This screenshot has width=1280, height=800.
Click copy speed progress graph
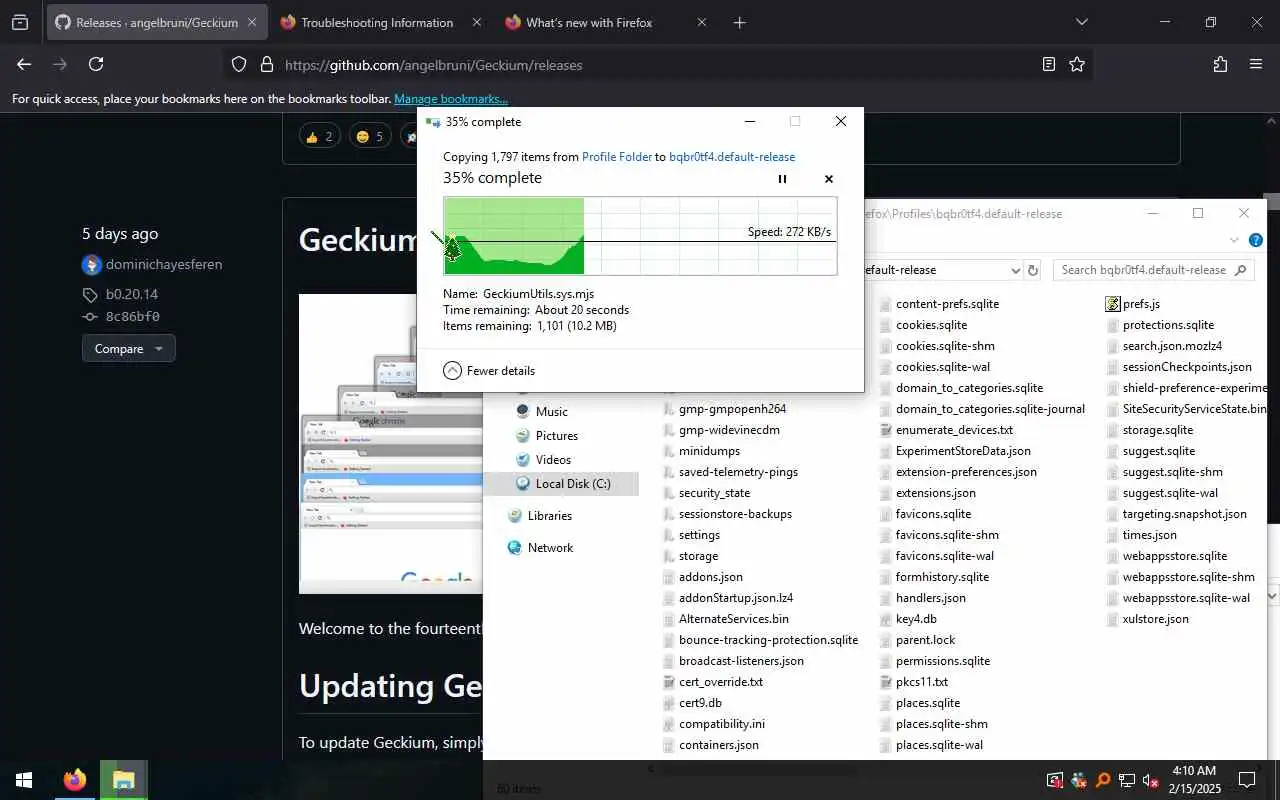640,236
